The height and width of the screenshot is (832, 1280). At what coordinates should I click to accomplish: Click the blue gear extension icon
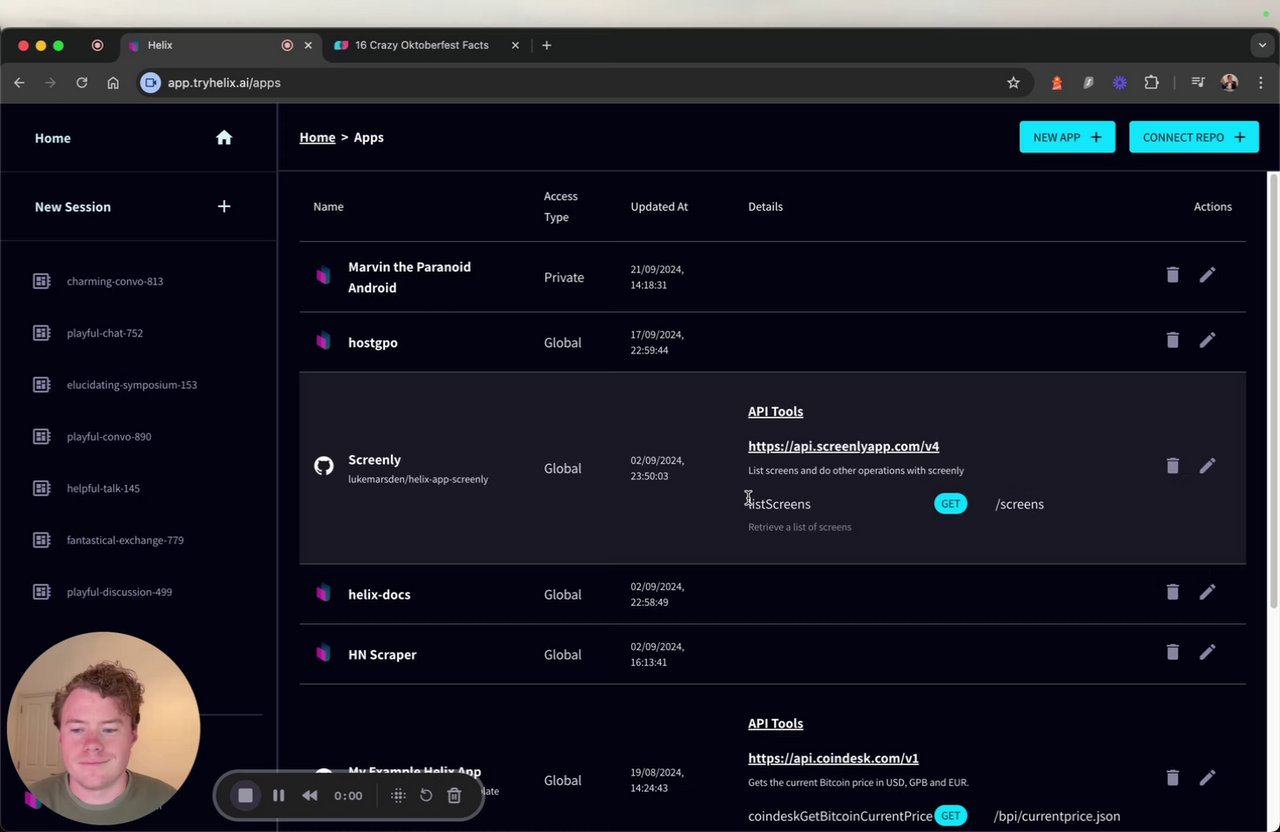coord(1120,83)
